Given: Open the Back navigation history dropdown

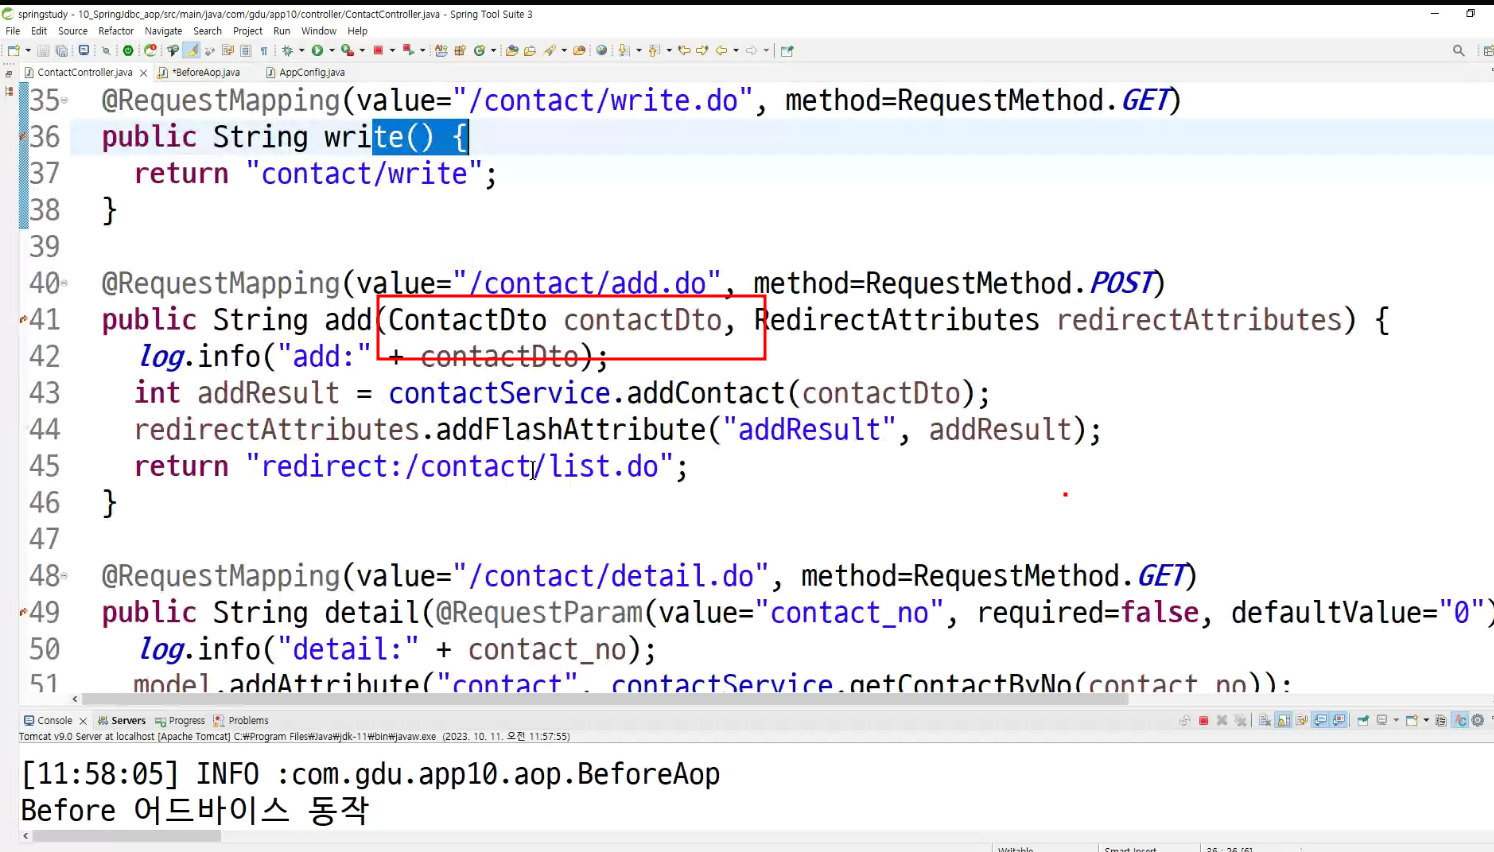Looking at the screenshot, I should [x=736, y=50].
